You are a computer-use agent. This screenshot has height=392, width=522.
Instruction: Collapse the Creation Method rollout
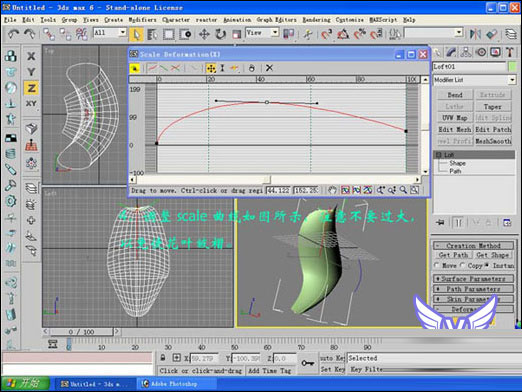tap(473, 246)
